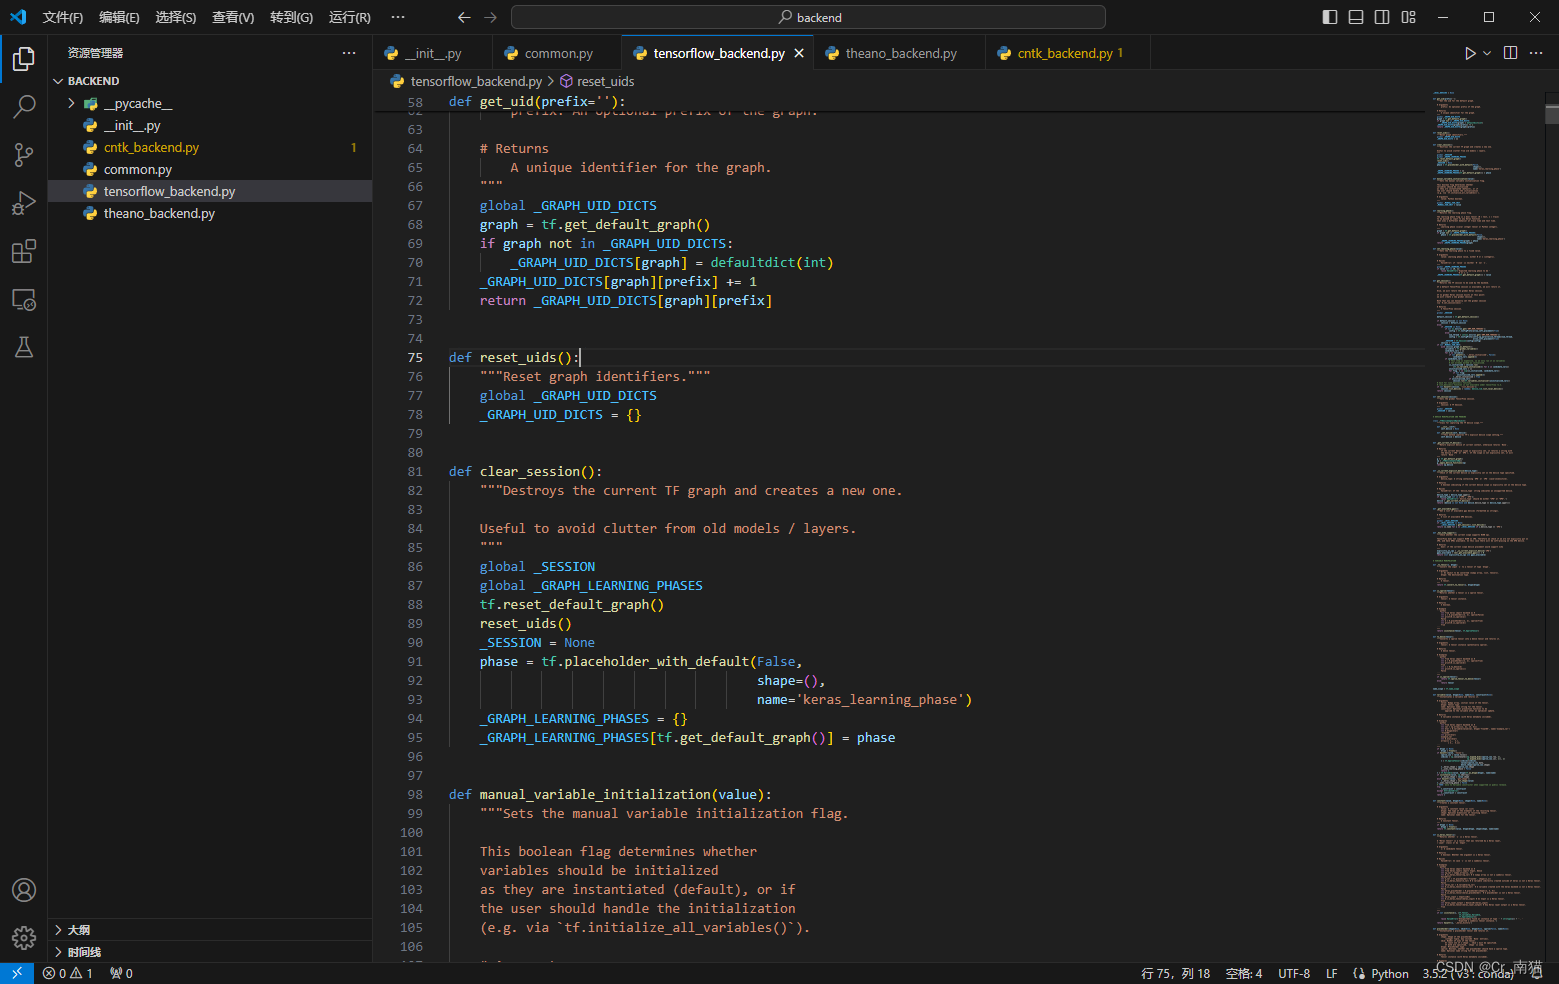Open the Source Control icon
Viewport: 1559px width, 984px height.
click(24, 155)
